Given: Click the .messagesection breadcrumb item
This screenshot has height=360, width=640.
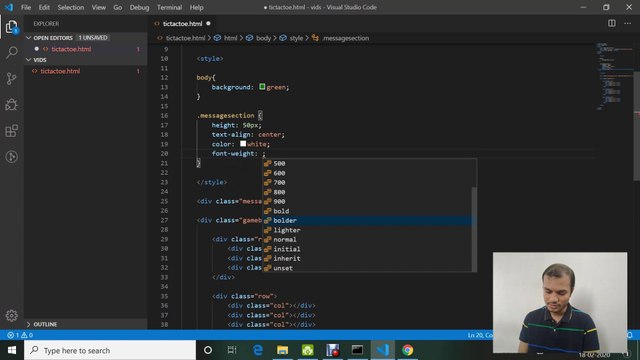Looking at the screenshot, I should [x=345, y=38].
